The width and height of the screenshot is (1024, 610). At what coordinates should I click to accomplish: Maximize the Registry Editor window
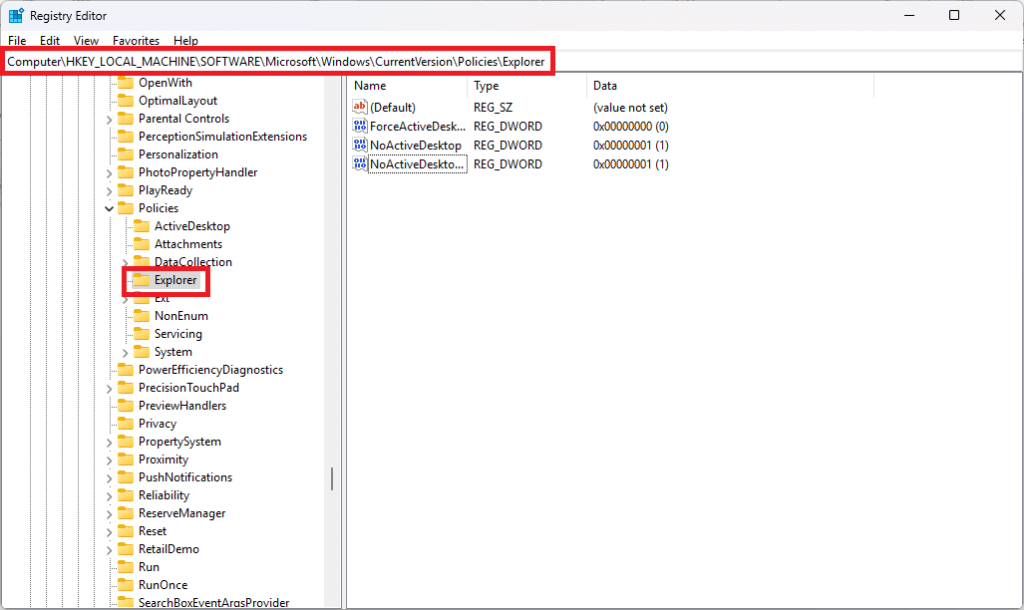(x=954, y=15)
